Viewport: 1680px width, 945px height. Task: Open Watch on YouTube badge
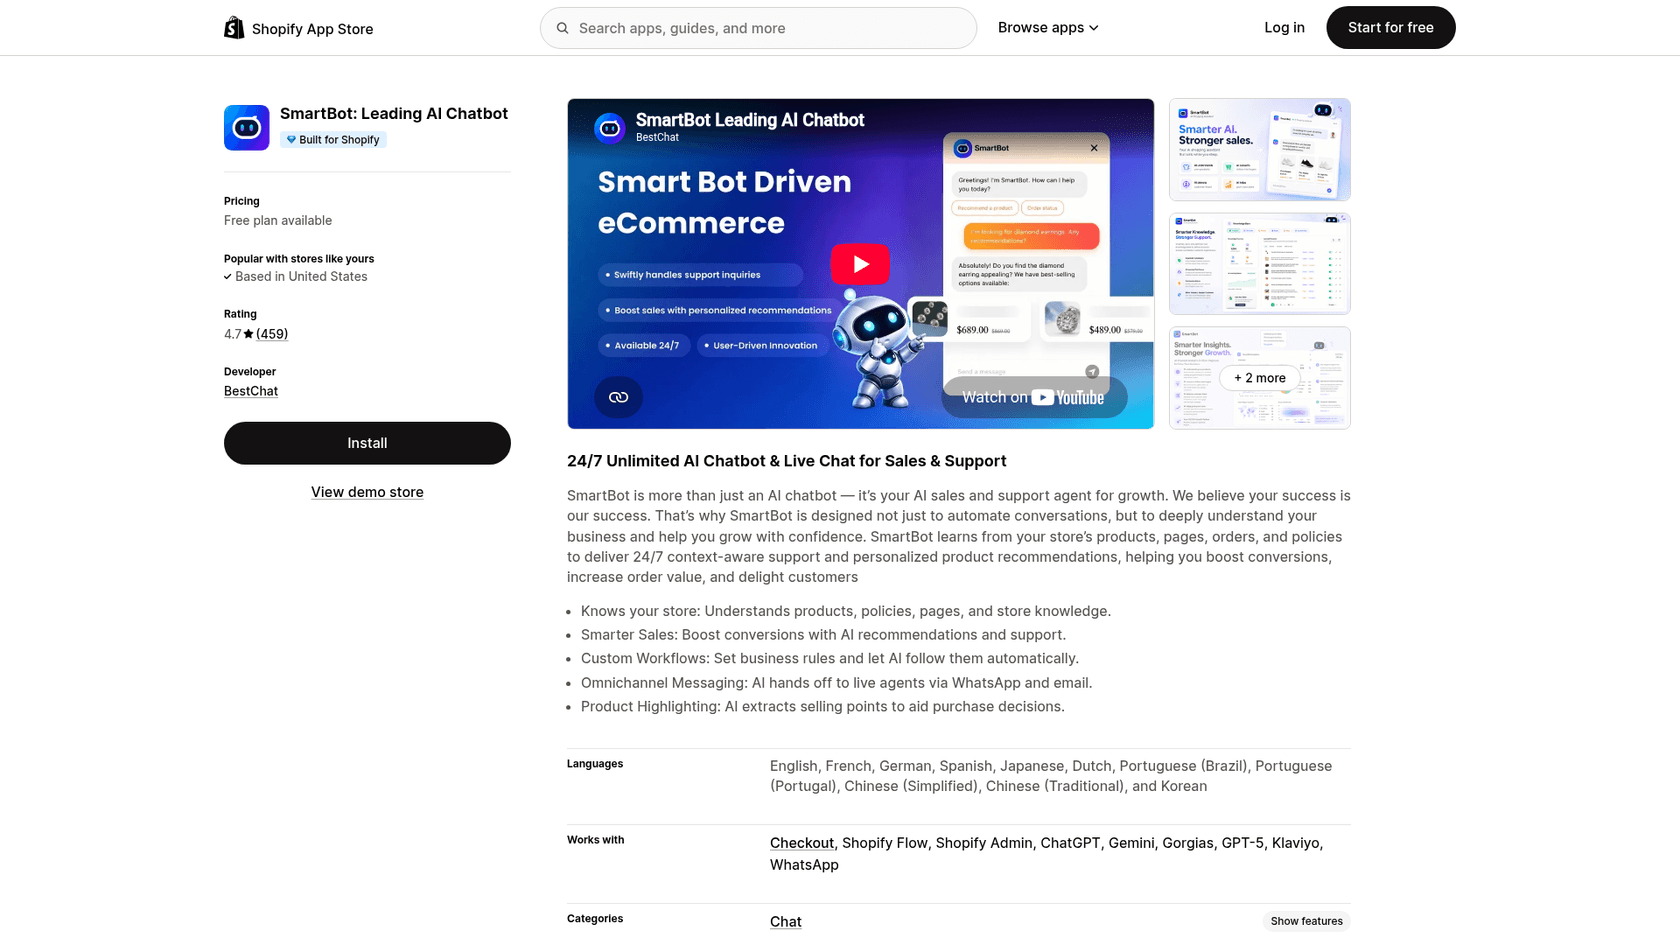pos(1033,397)
